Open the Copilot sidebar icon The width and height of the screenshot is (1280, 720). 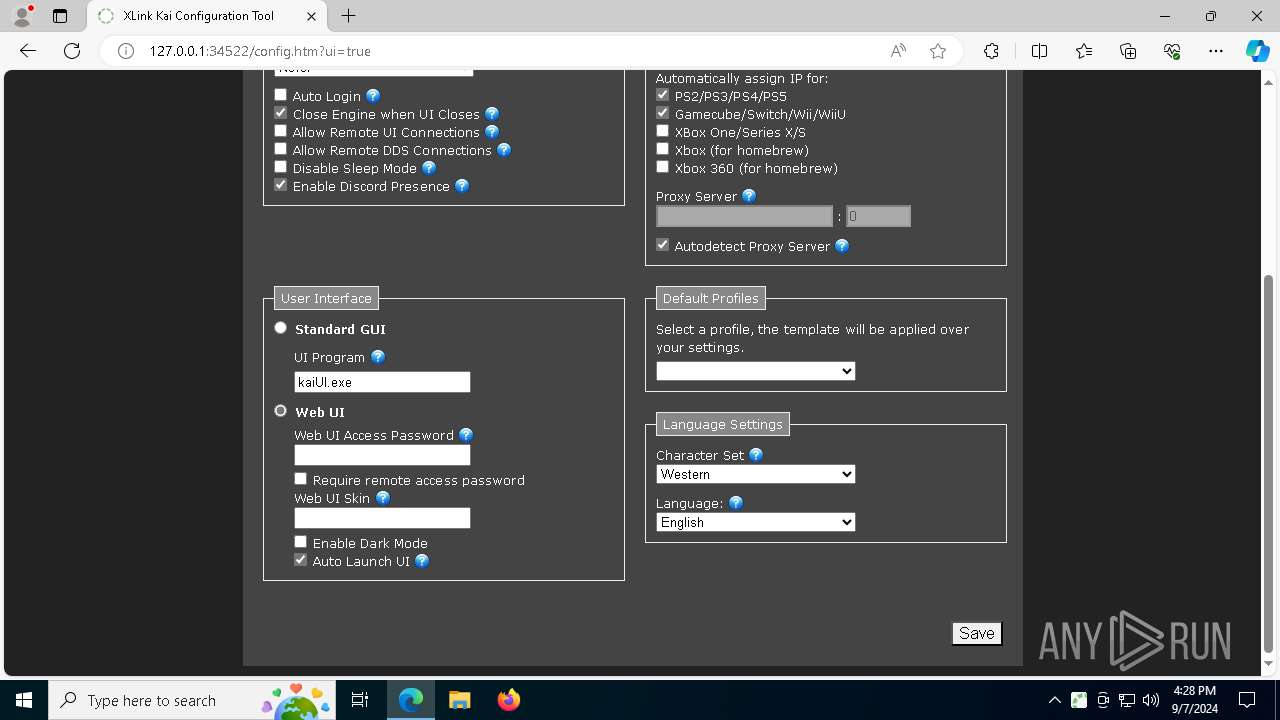(1257, 51)
